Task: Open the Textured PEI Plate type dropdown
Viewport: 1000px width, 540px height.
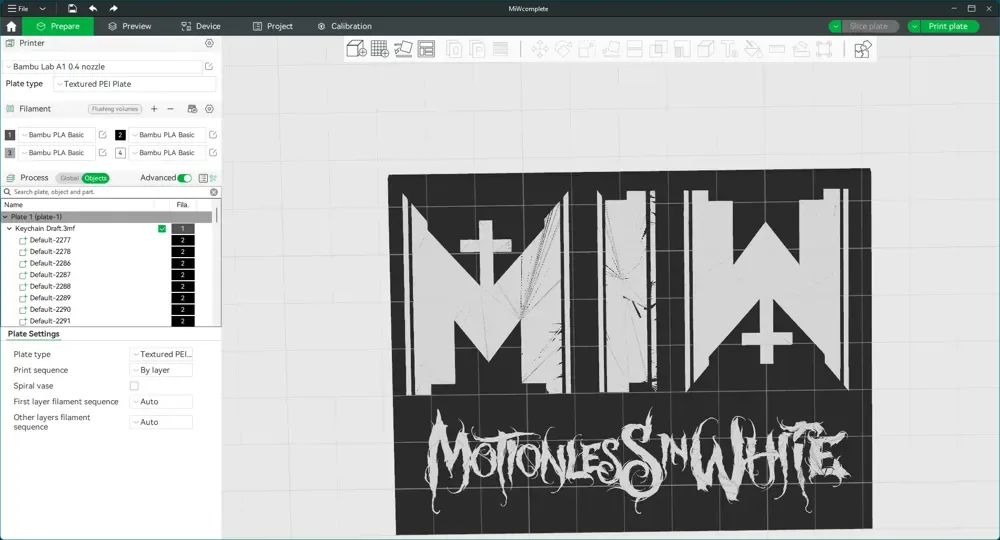Action: coord(135,84)
